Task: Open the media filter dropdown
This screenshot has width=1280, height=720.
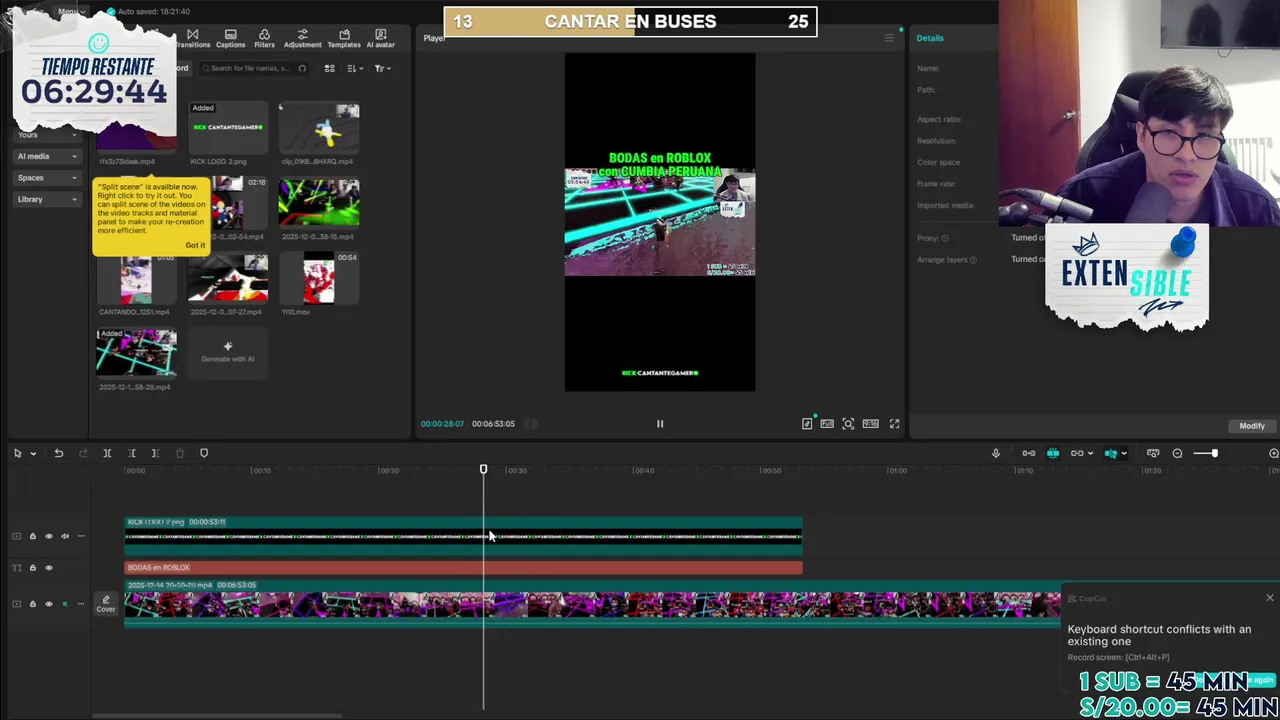Action: [382, 68]
